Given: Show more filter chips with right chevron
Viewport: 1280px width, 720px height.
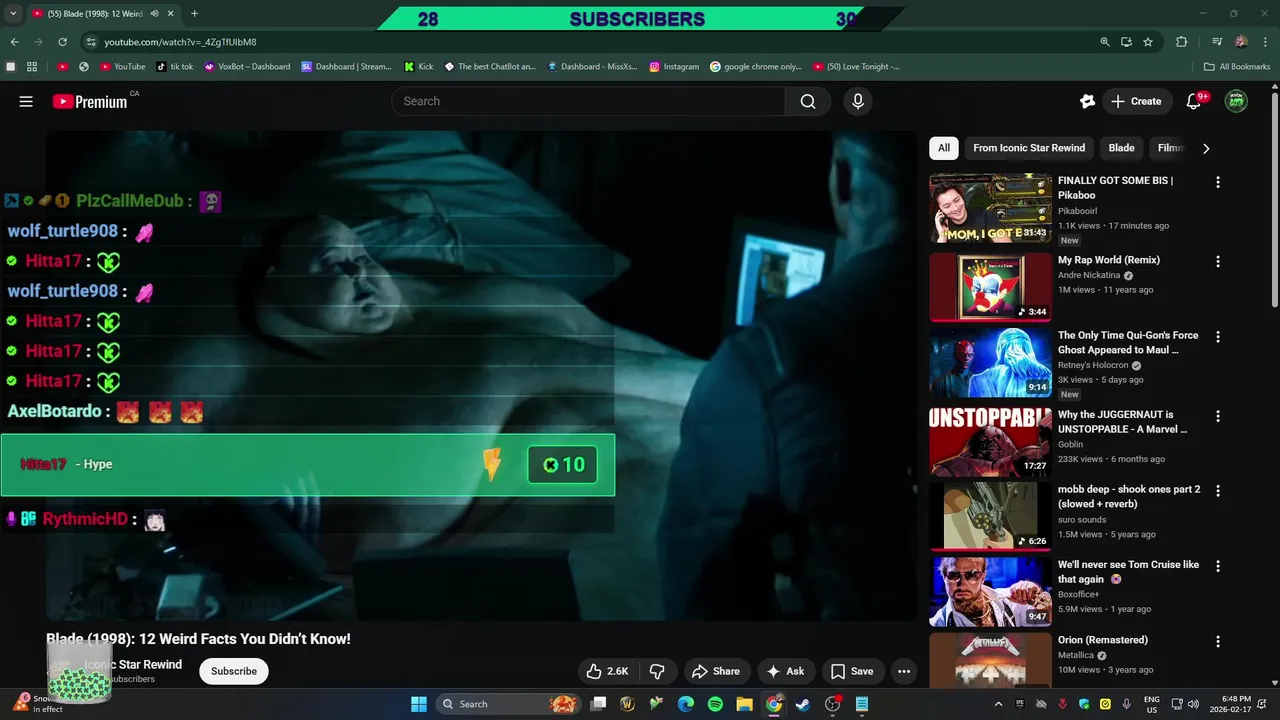Looking at the screenshot, I should 1206,148.
